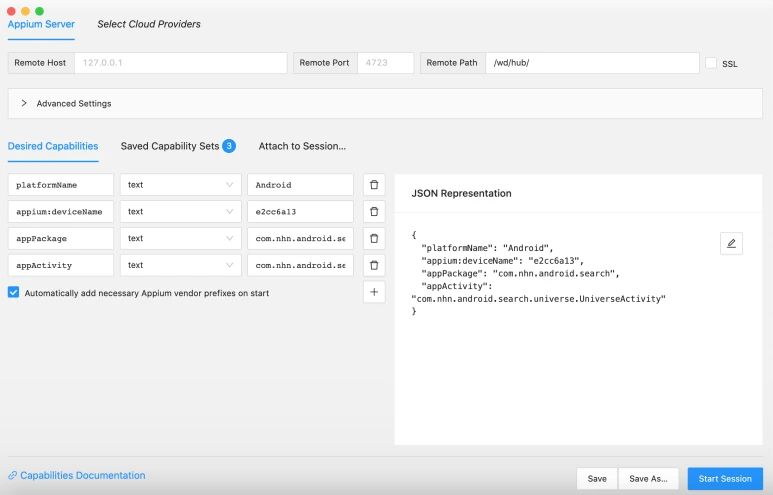Focus the Remote Port input field
This screenshot has height=495, width=773.
[385, 63]
